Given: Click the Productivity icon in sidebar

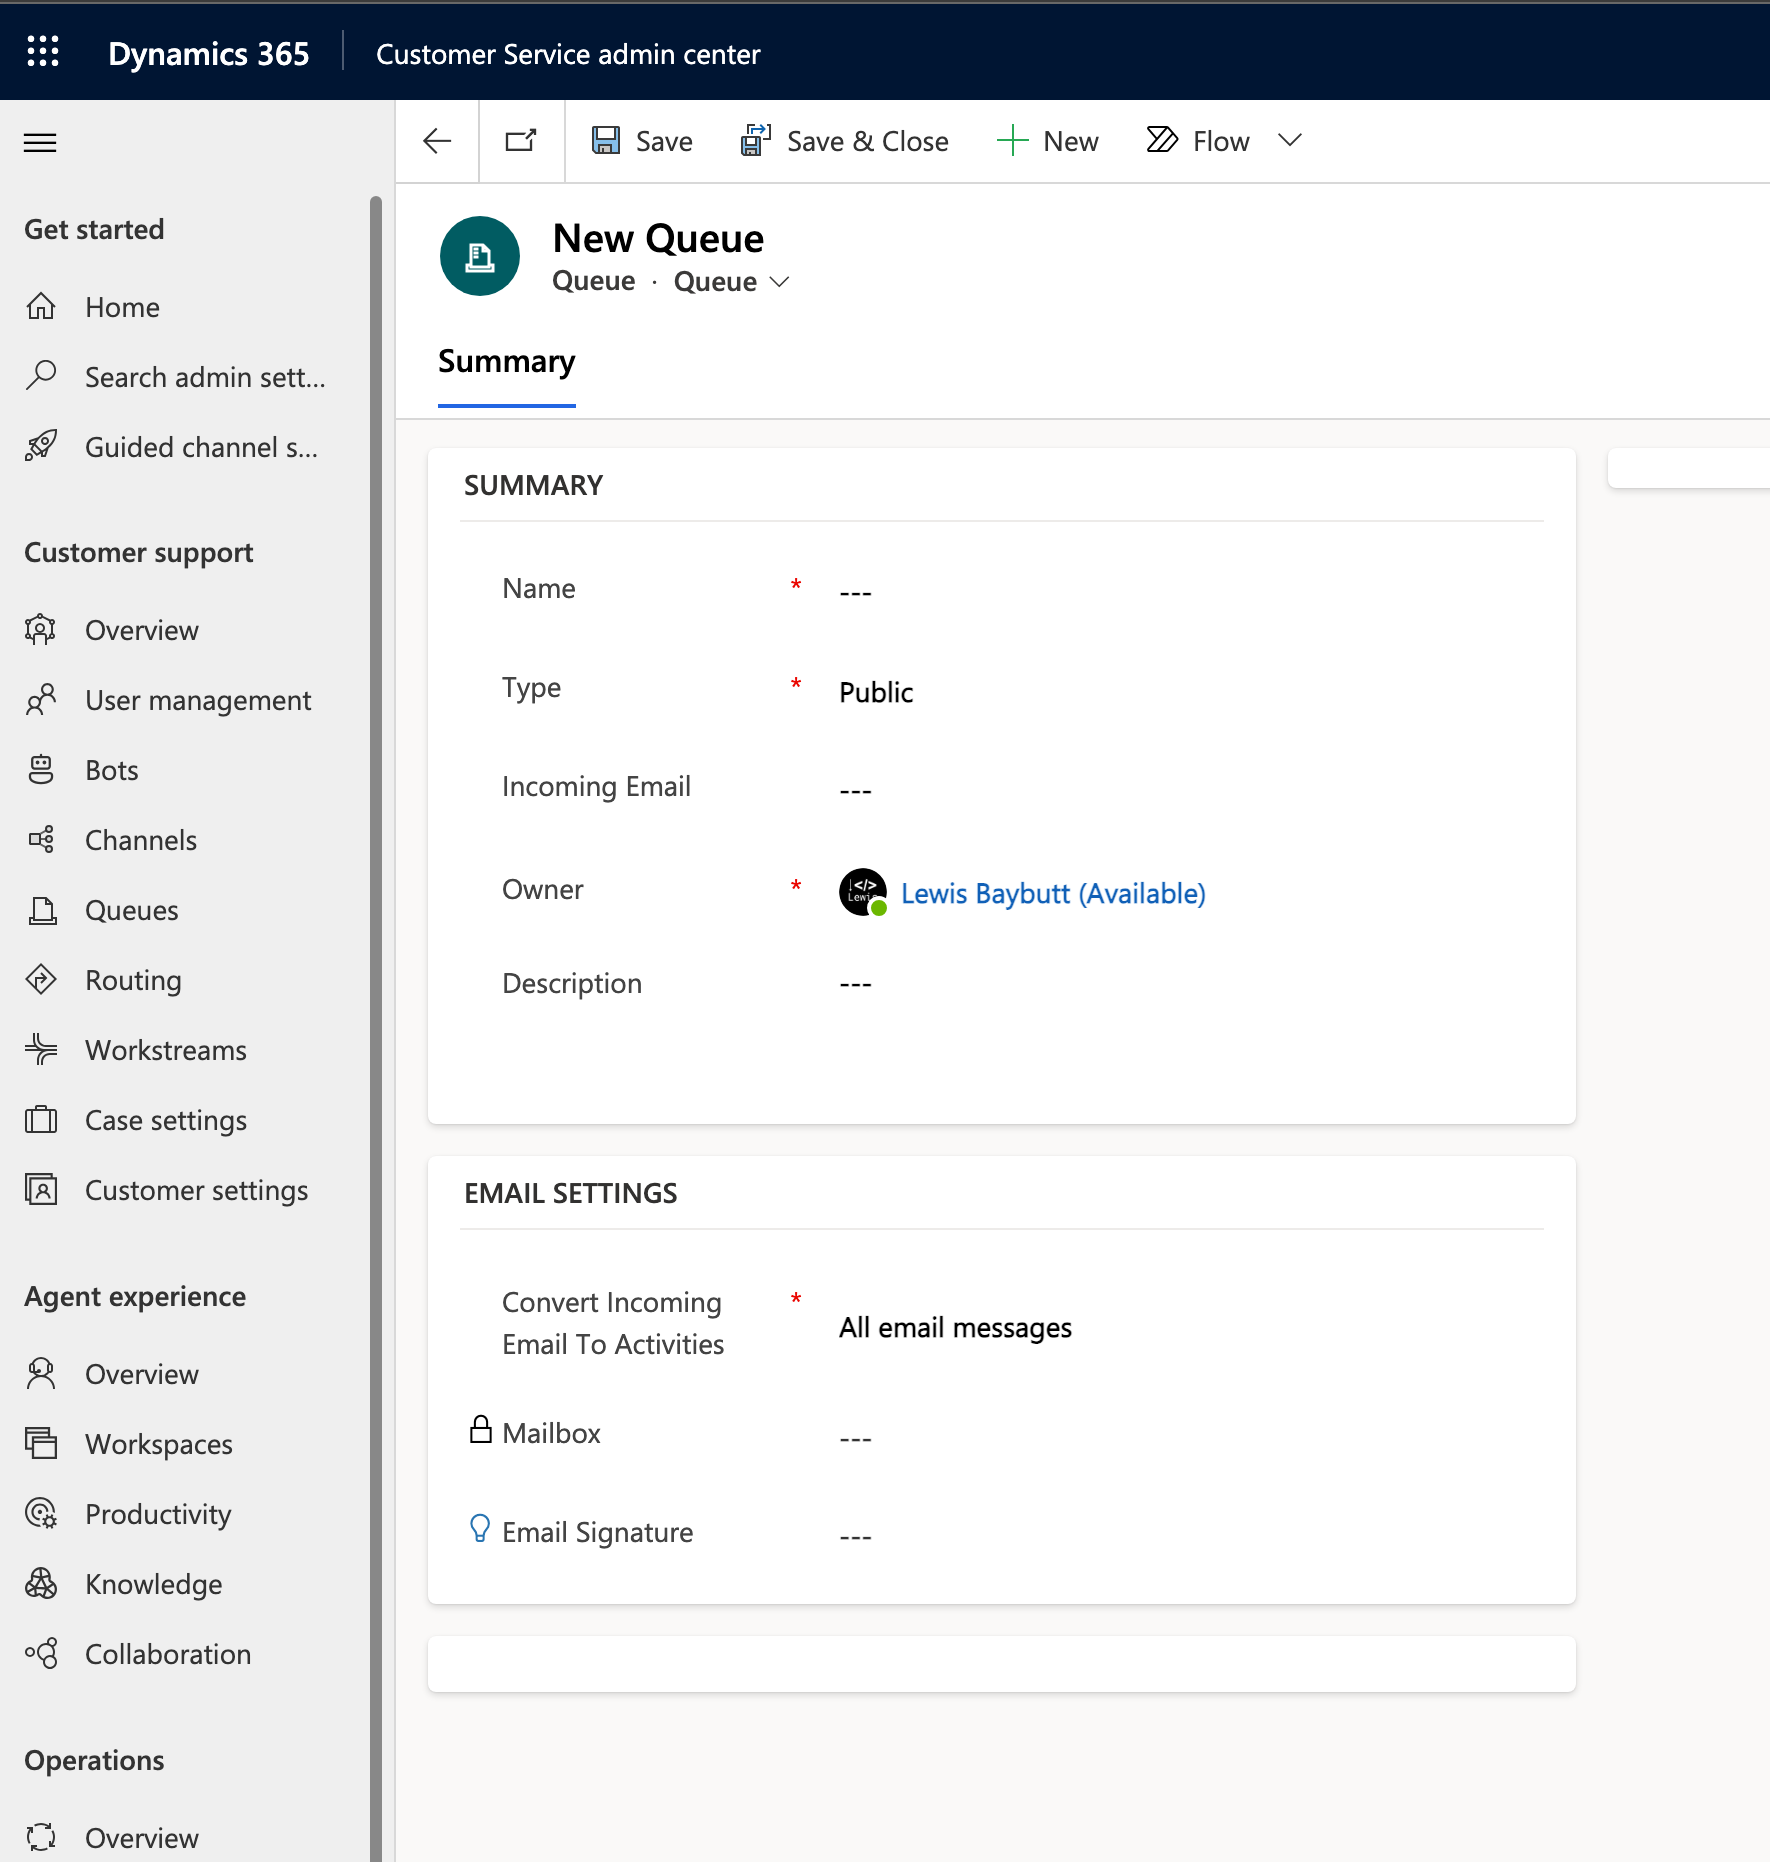Looking at the screenshot, I should (x=41, y=1514).
